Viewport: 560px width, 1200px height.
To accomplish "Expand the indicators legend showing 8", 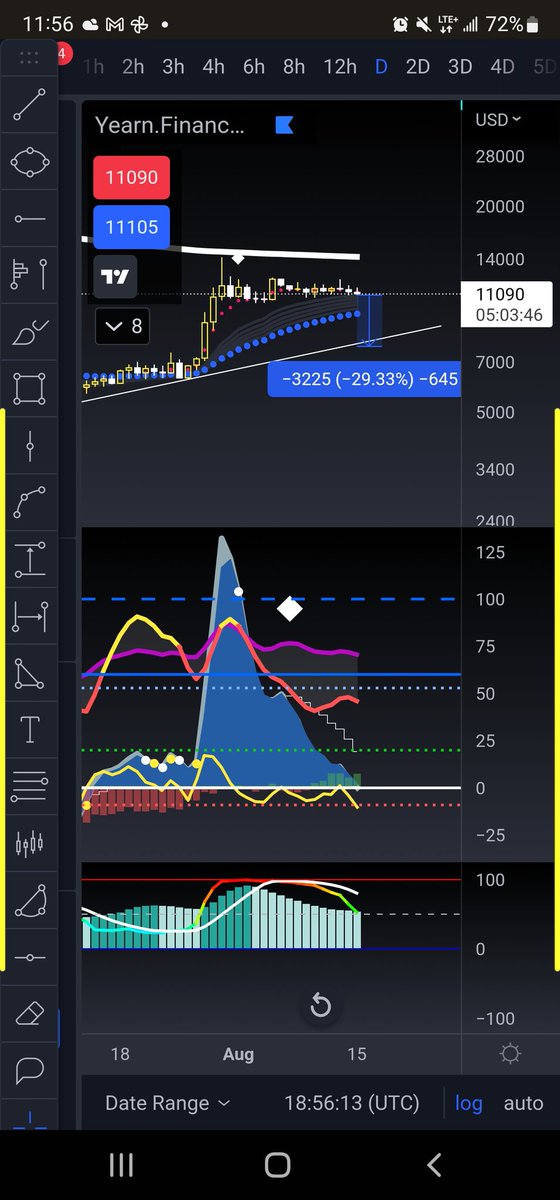I will [123, 325].
